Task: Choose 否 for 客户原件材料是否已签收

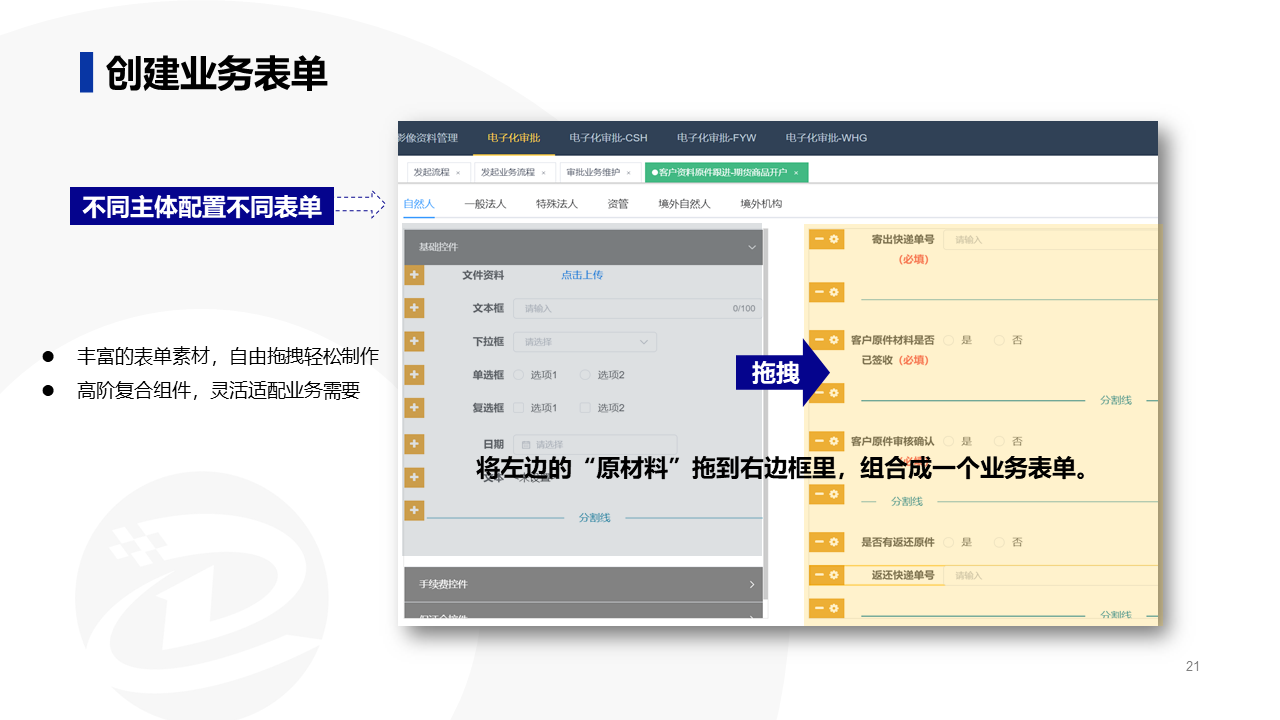Action: [x=999, y=340]
